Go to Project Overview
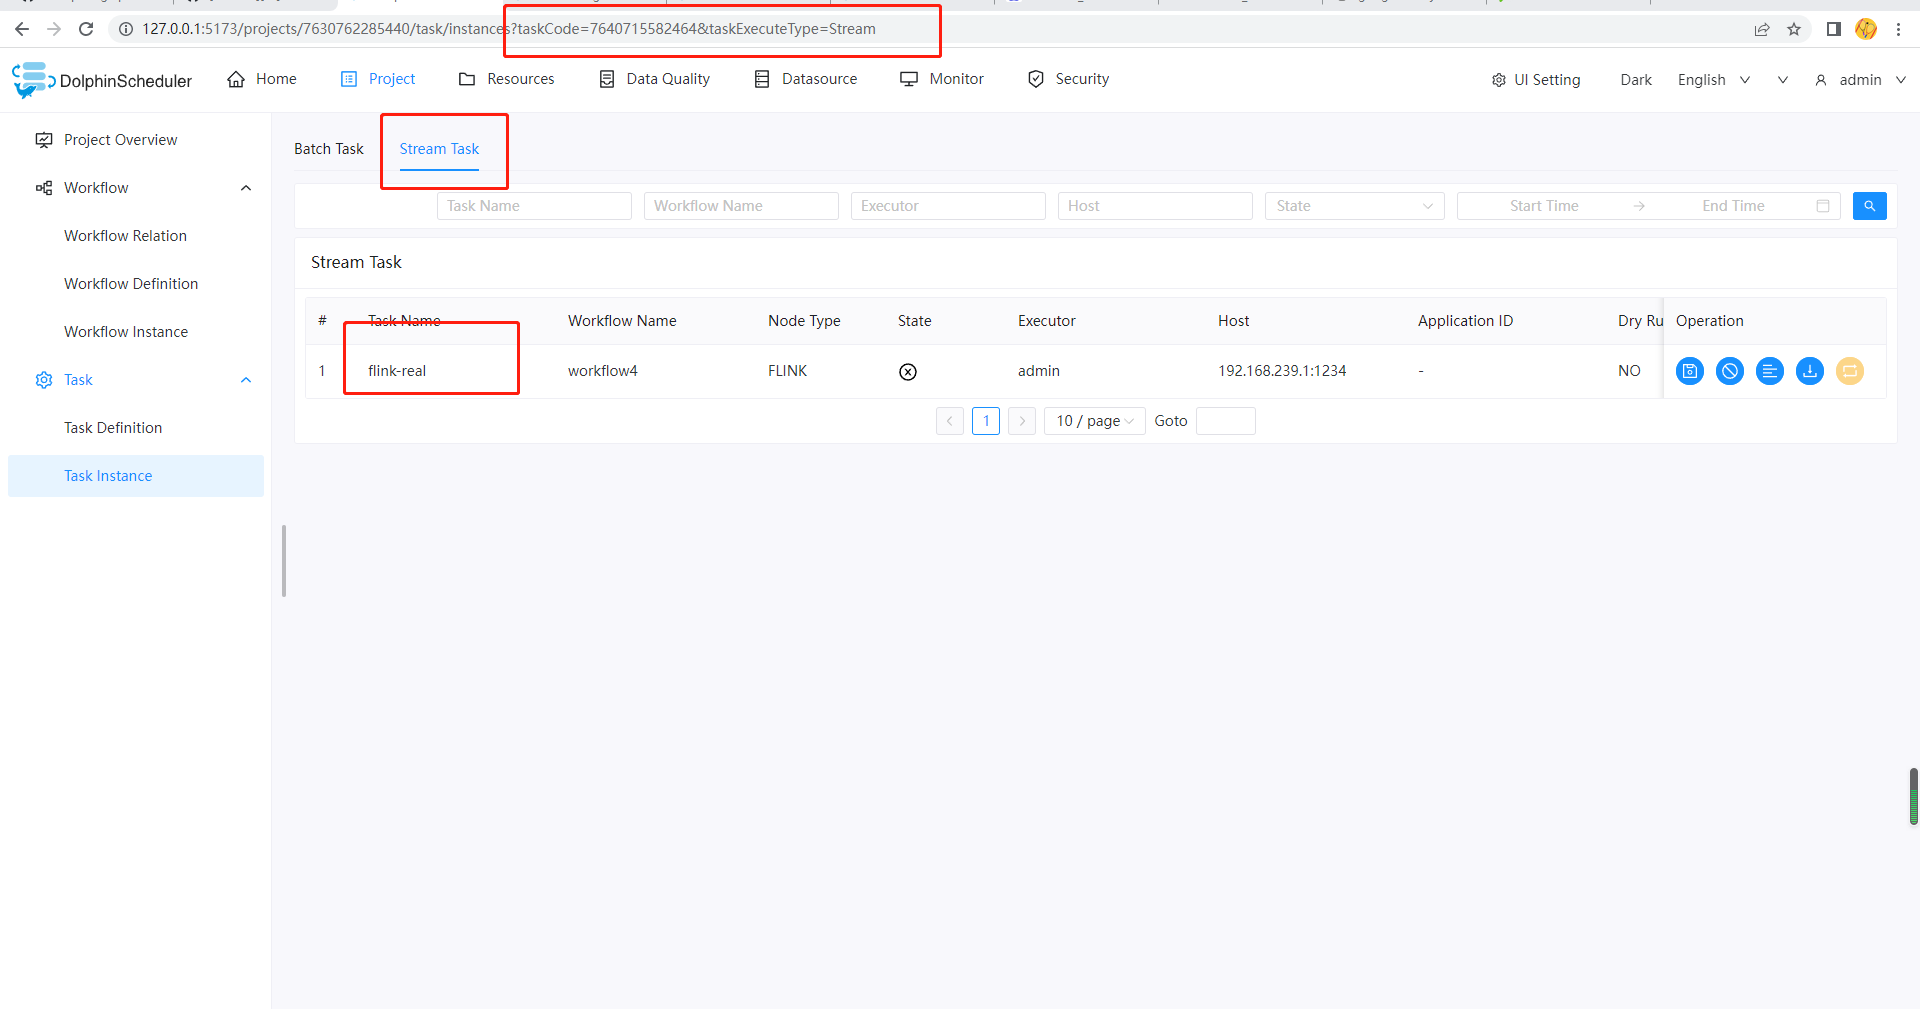This screenshot has width=1920, height=1009. [120, 140]
